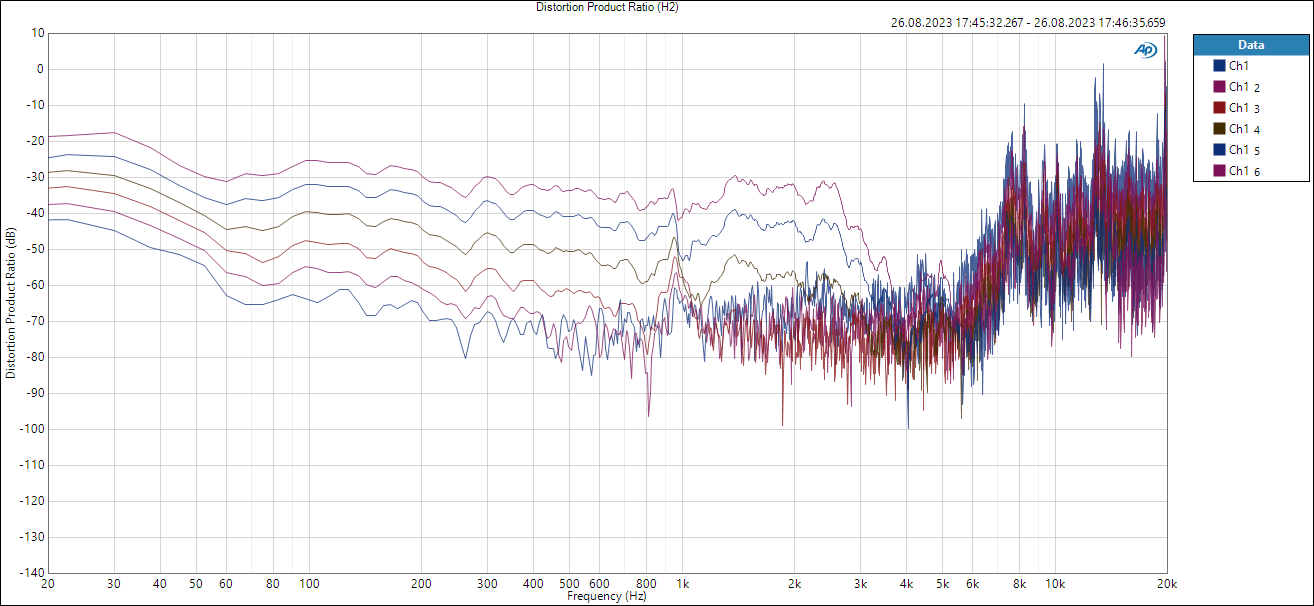Viewport: 1314px width, 606px height.
Task: Click the -120 tick on the dB axis
Action: click(32, 501)
